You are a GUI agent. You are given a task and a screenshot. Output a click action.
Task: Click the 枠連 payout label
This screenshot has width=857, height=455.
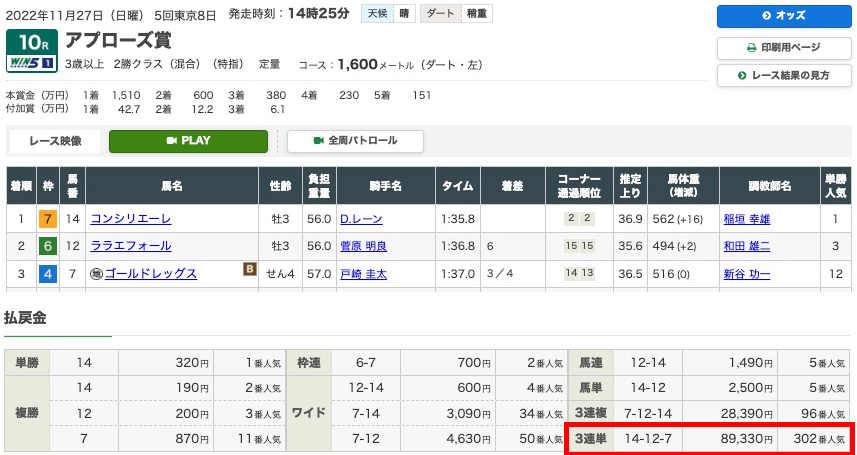308,362
